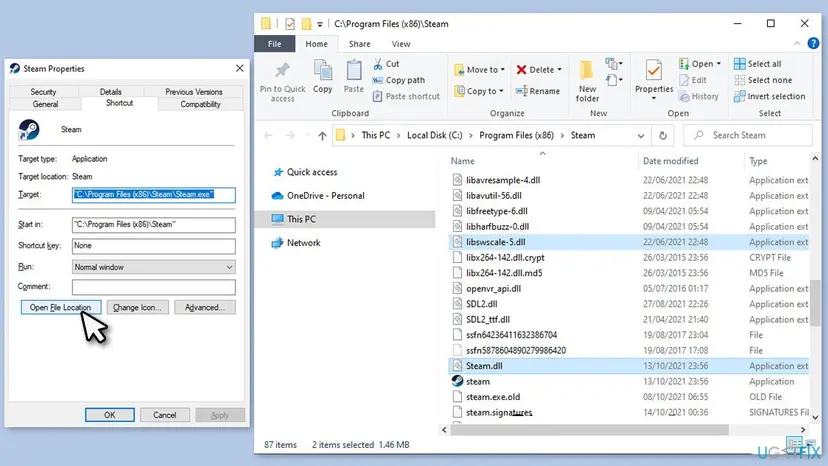Screen dimensions: 828x466
Task: Click into the Target path field
Action: click(x=154, y=195)
